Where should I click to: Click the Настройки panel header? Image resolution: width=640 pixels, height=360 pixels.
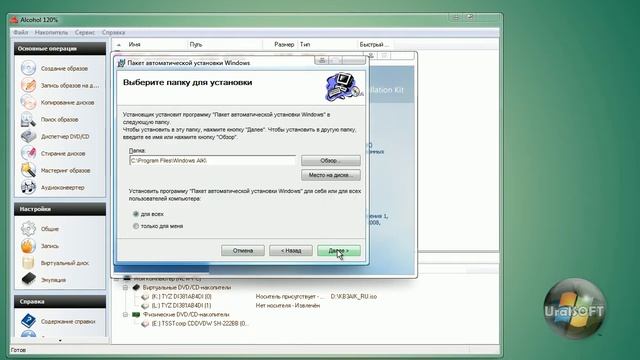pos(60,209)
